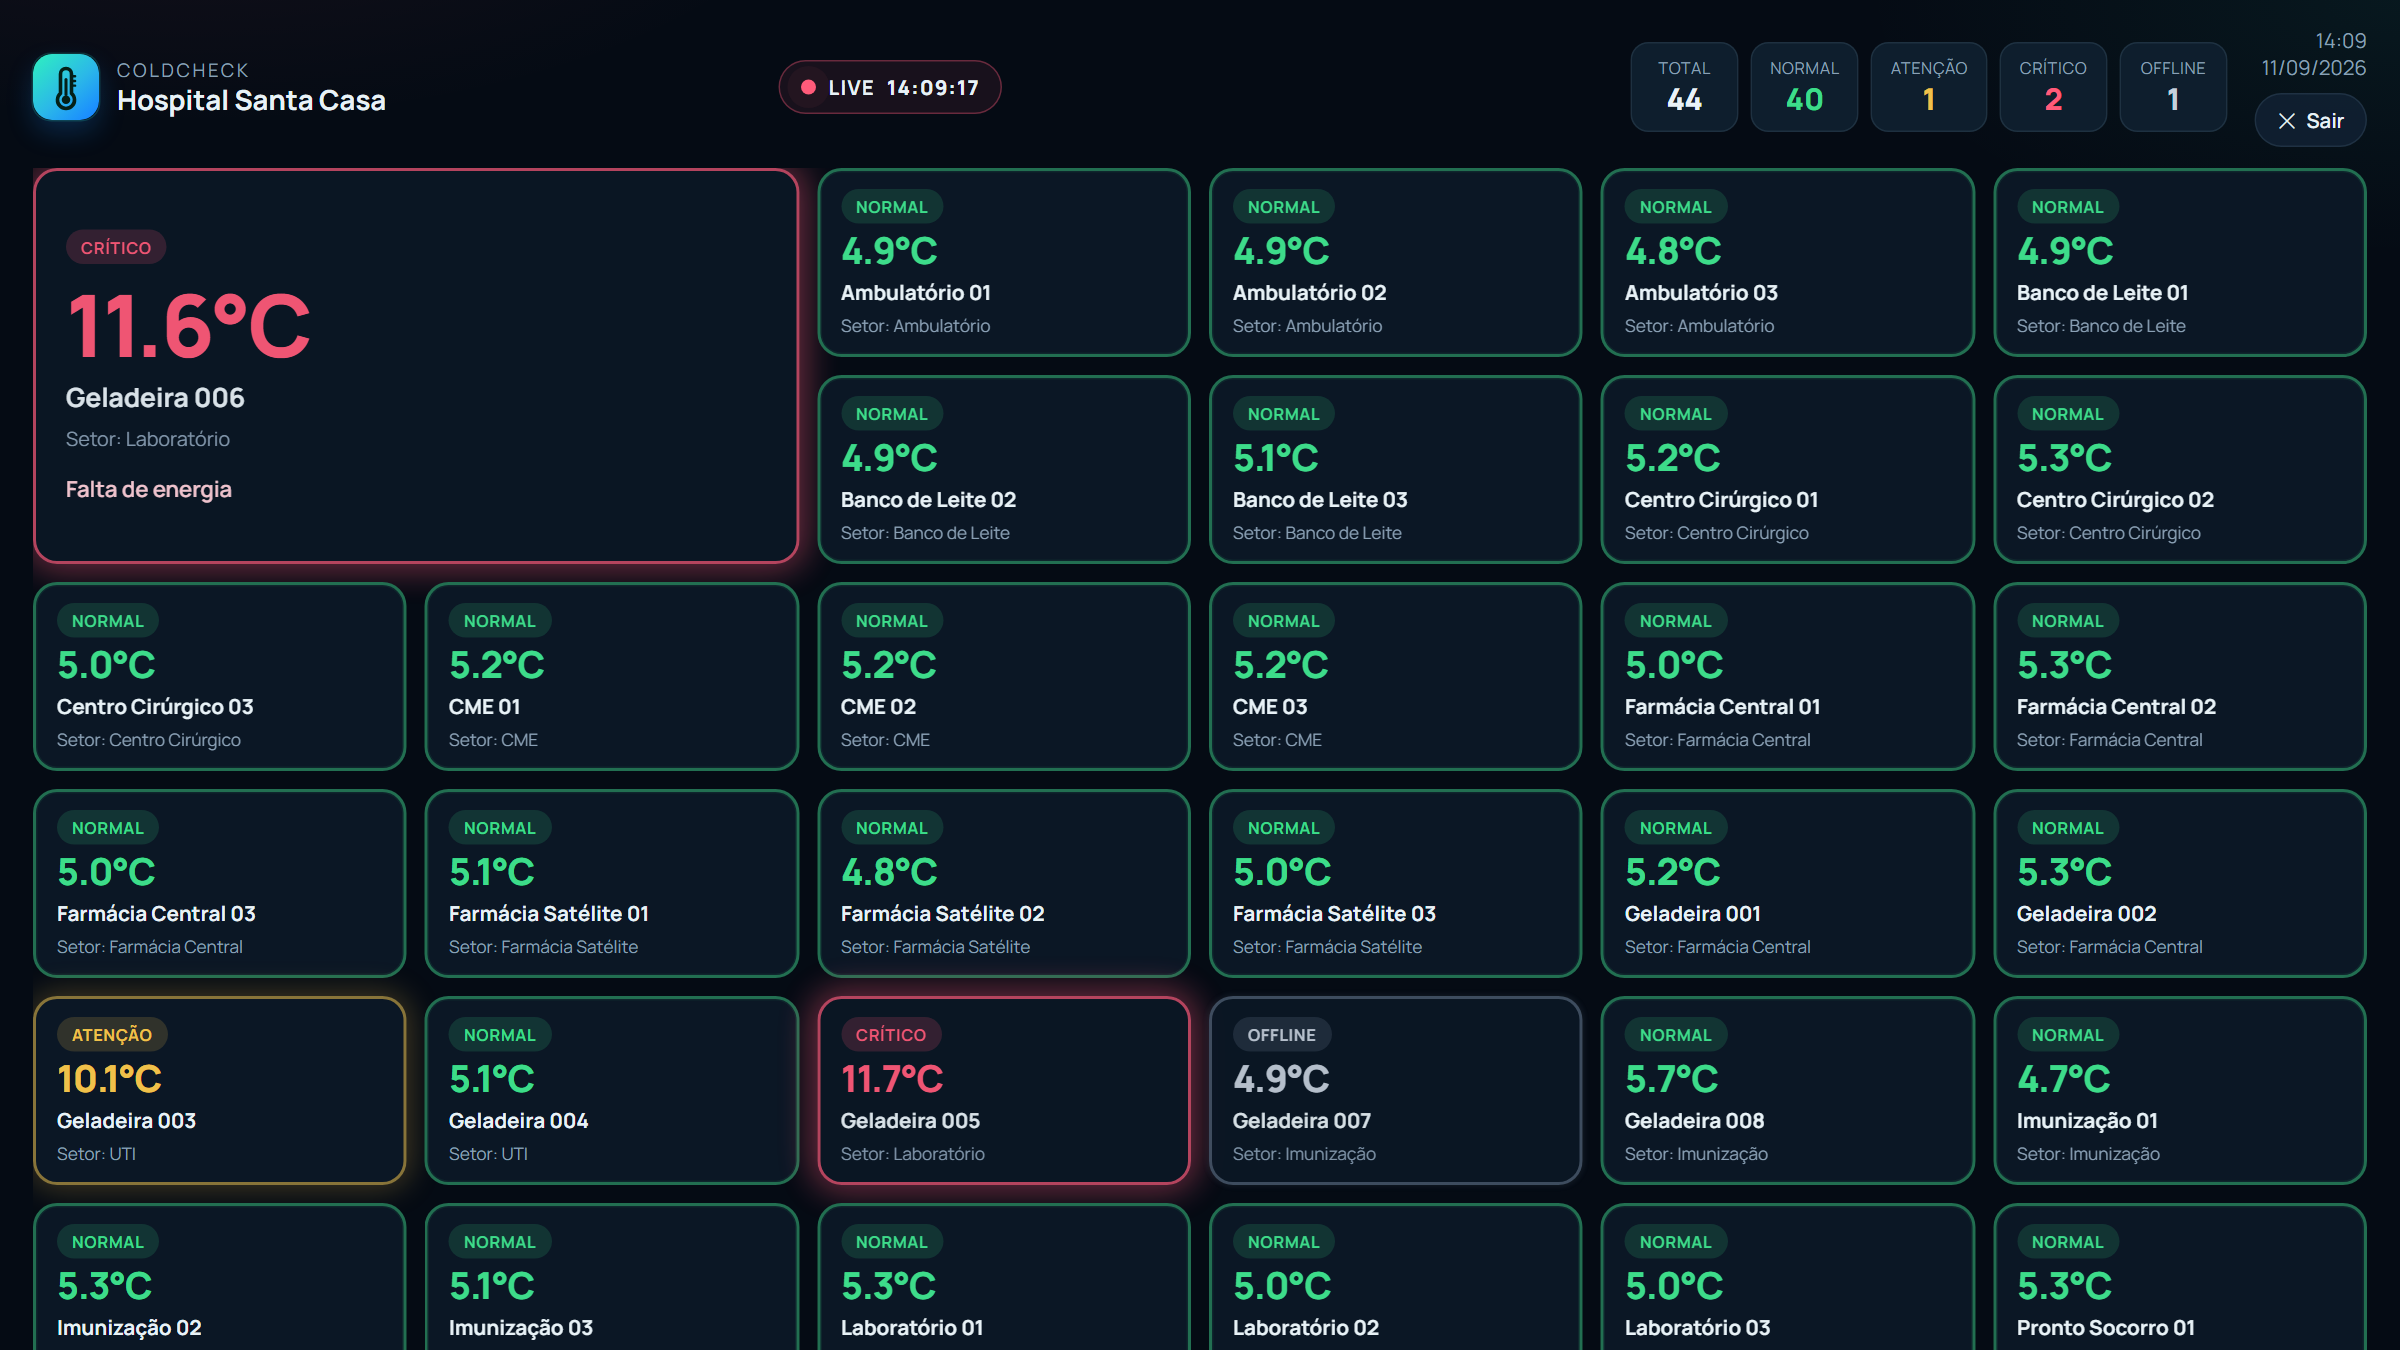2400x1350 pixels.
Task: Click the Falta de energia alert text
Action: click(x=149, y=489)
